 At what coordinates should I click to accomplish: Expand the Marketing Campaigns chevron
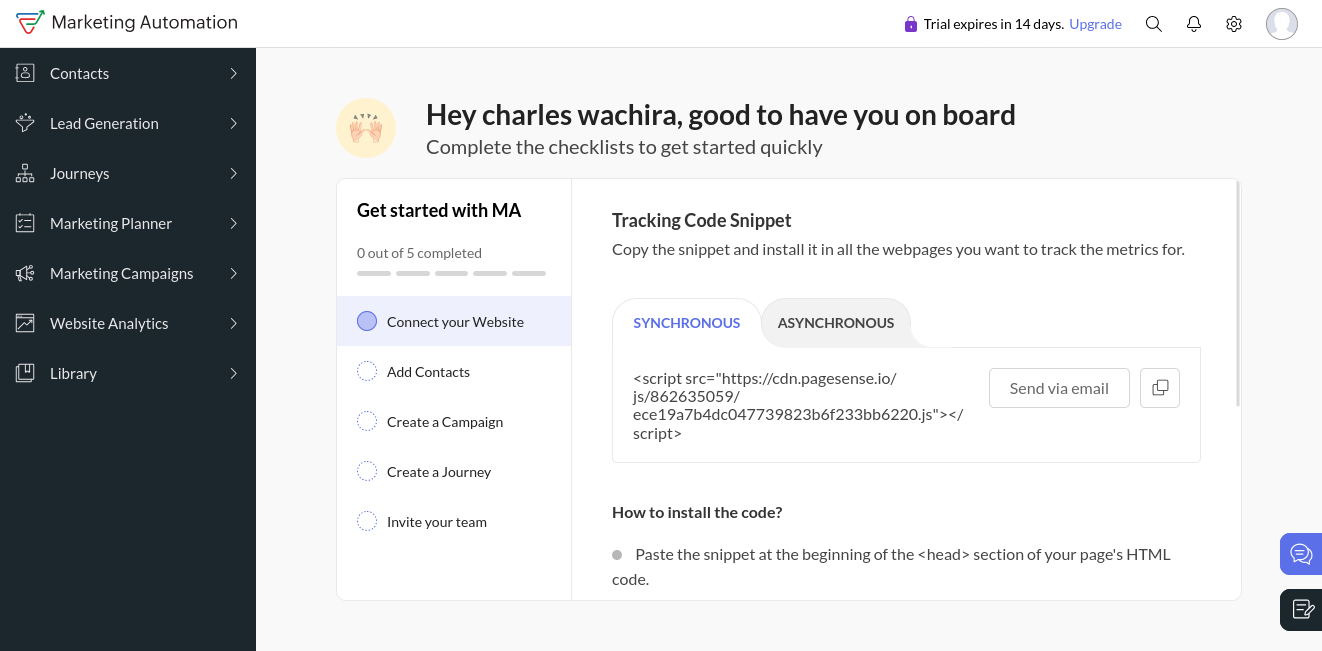coord(233,273)
